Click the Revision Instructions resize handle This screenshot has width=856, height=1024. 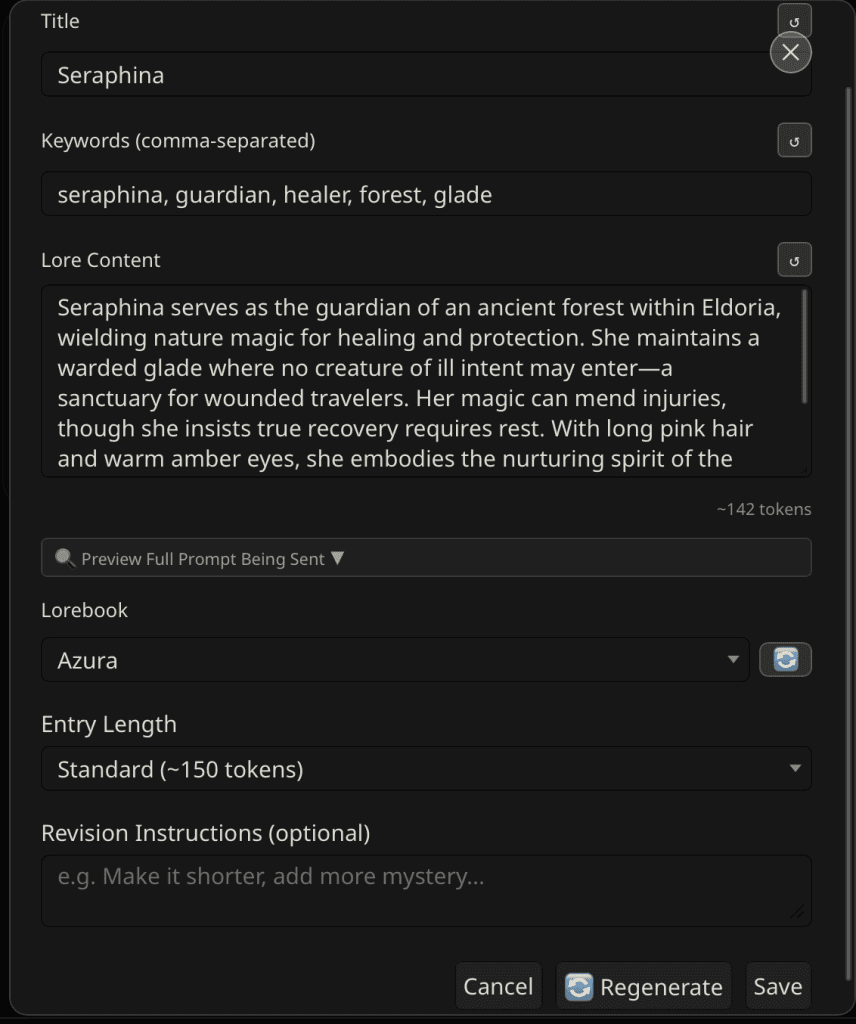[797, 912]
